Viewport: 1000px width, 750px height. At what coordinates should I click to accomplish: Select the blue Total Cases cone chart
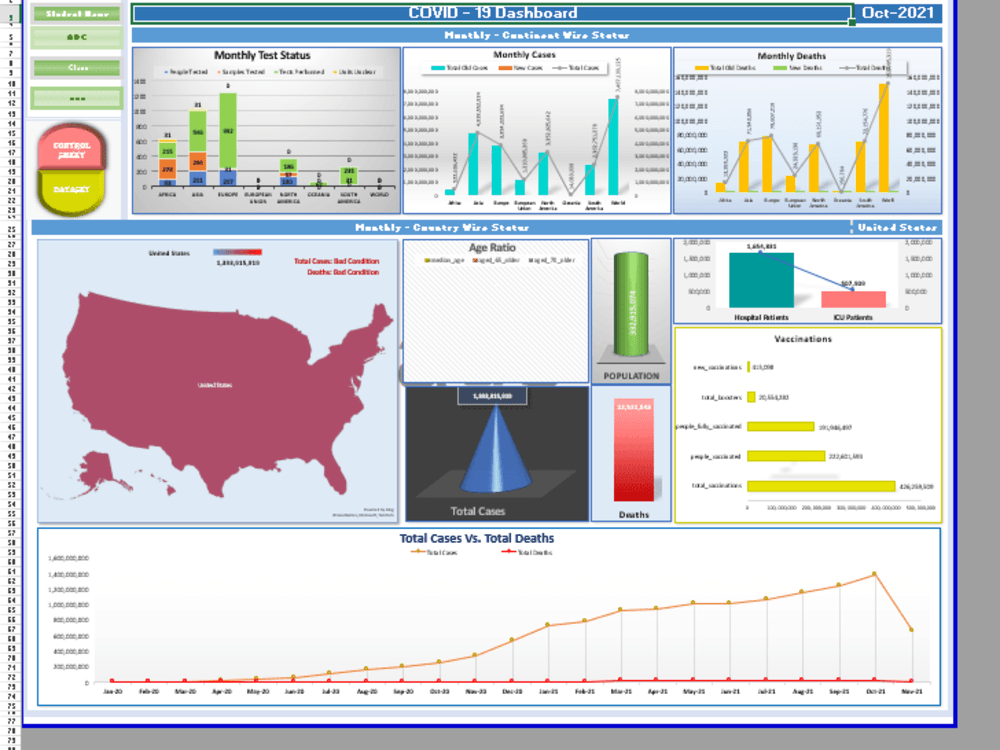click(x=497, y=455)
